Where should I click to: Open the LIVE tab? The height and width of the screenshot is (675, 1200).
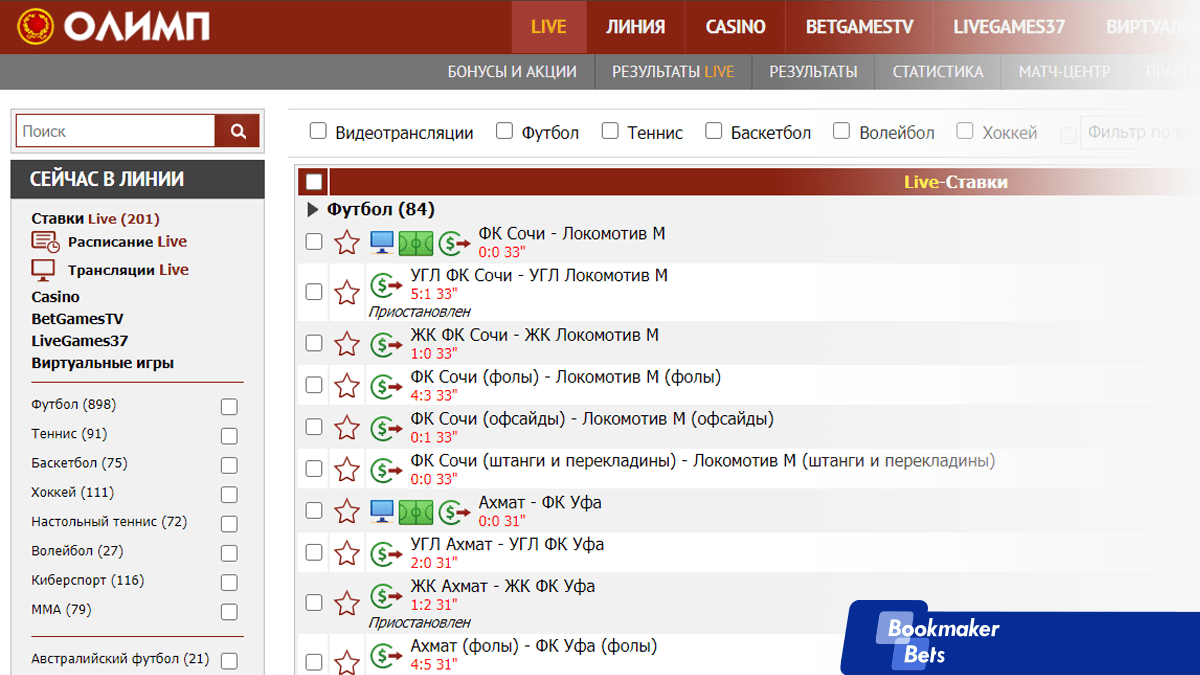pyautogui.click(x=548, y=27)
